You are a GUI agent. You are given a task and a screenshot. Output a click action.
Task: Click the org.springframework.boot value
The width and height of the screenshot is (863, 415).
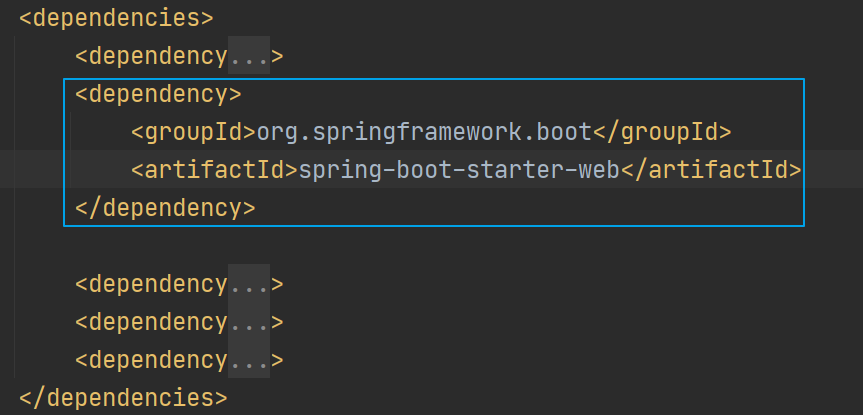[424, 132]
